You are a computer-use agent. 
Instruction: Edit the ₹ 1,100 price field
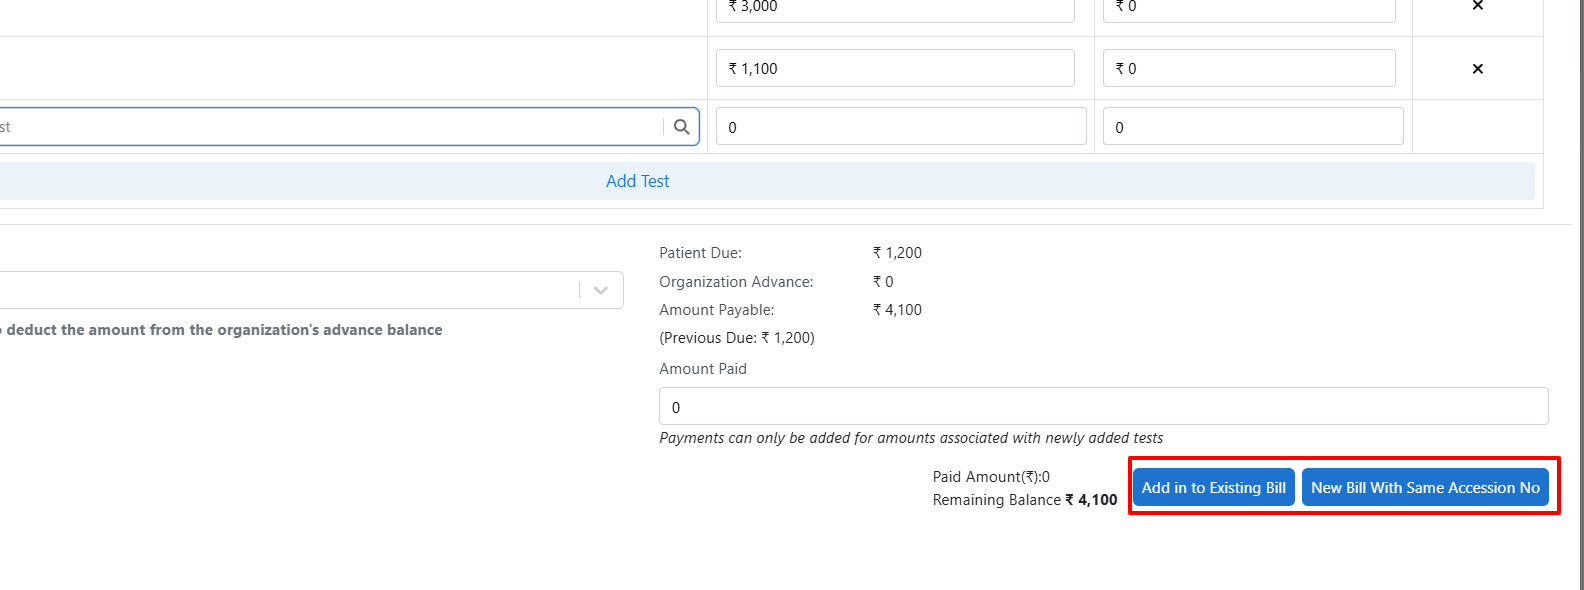click(x=895, y=69)
